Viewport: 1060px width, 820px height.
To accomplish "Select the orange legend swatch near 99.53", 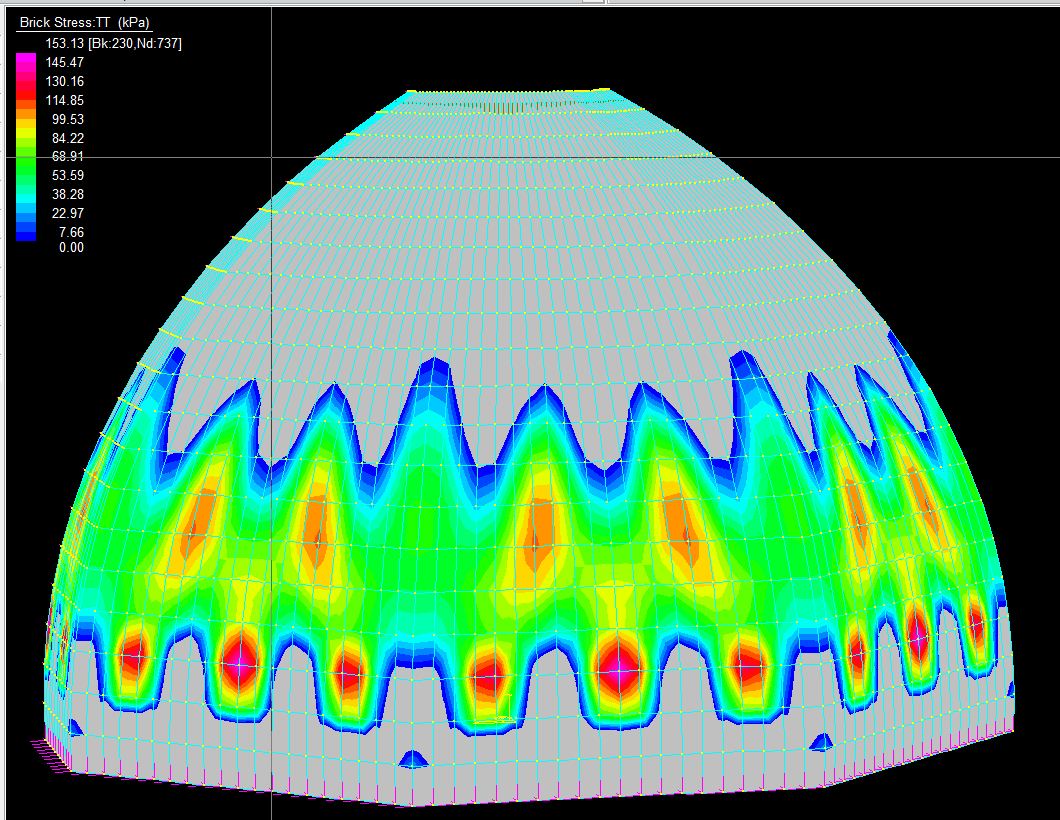I will coord(26,120).
